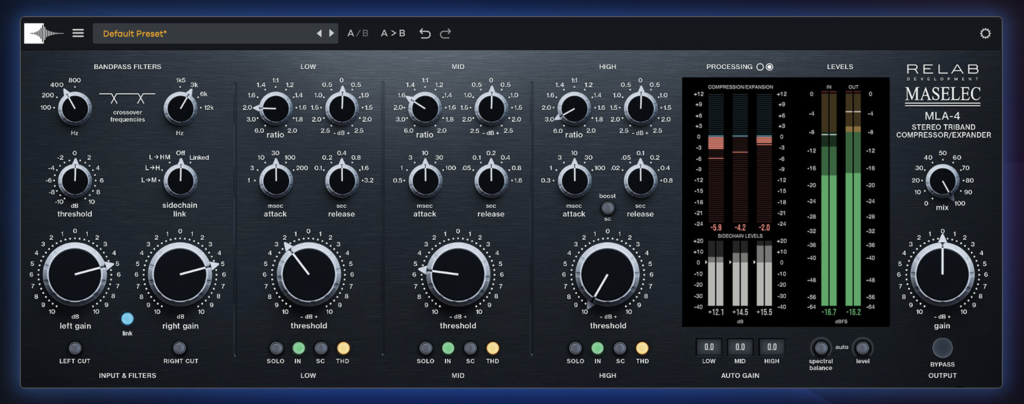Click the LOW band release knob
Image resolution: width=1024 pixels, height=404 pixels.
click(342, 180)
